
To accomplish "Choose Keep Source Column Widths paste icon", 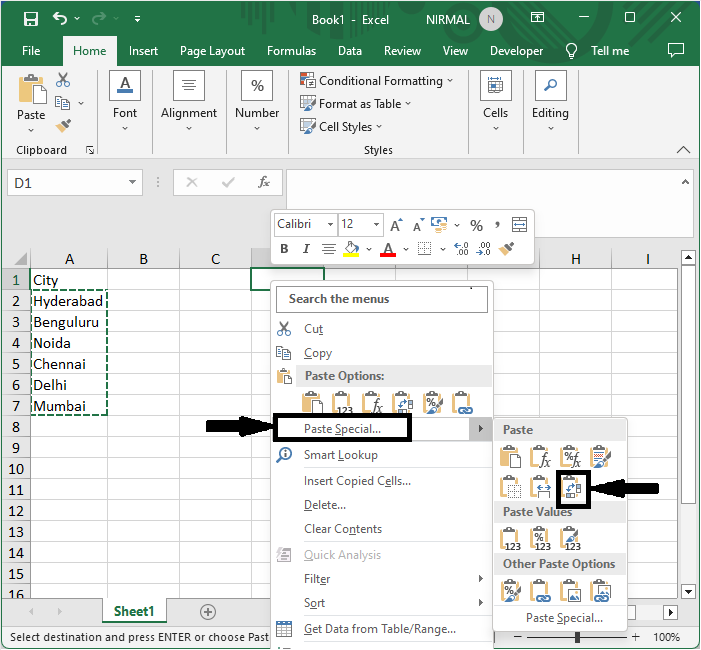I will pyautogui.click(x=542, y=488).
